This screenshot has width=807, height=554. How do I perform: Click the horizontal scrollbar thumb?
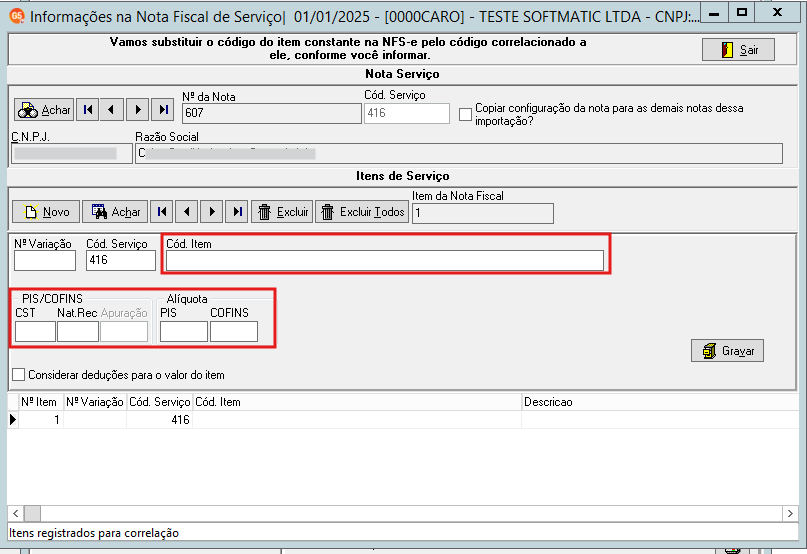coord(32,513)
